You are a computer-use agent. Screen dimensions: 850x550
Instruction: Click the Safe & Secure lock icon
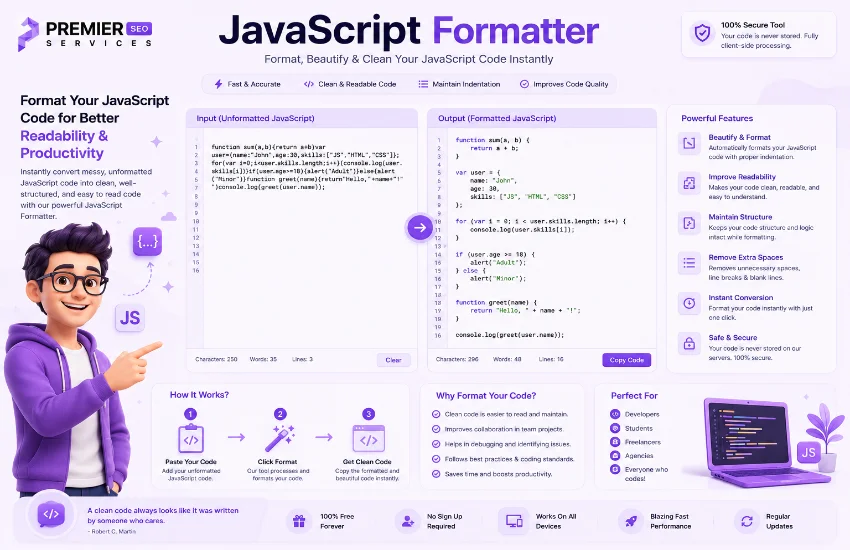(689, 344)
